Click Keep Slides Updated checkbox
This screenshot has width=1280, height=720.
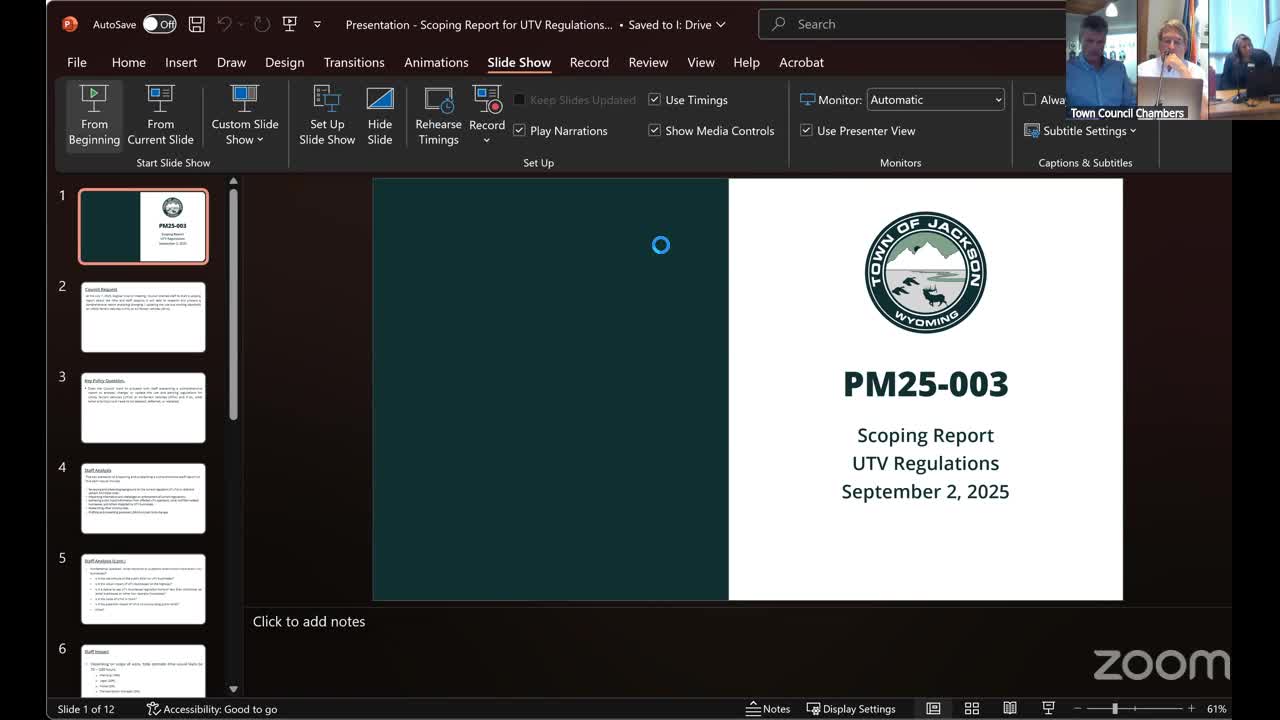click(x=519, y=100)
